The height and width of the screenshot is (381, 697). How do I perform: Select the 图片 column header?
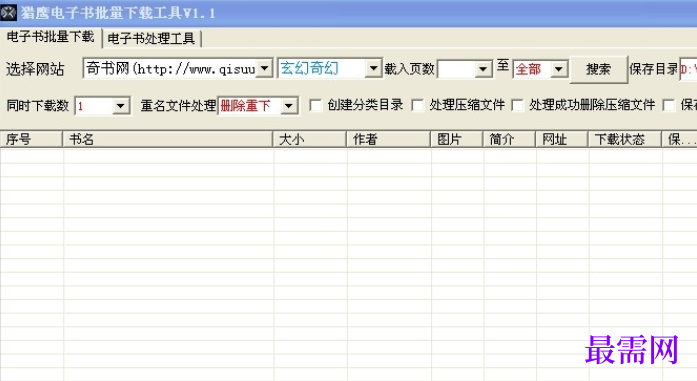tap(457, 140)
